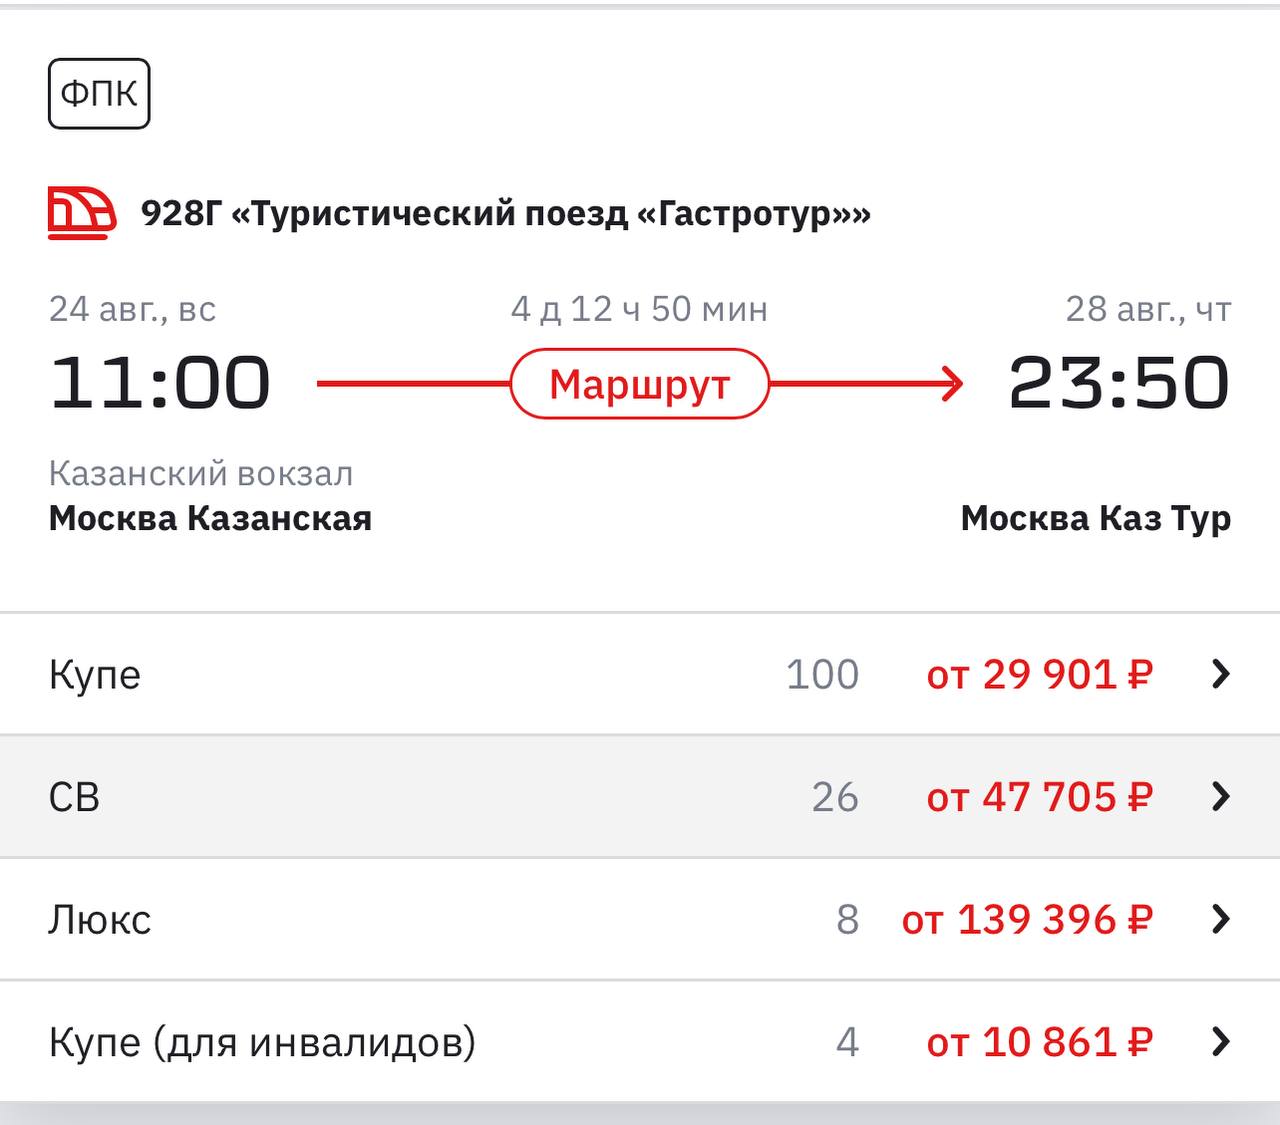Open the Маршрут route button

pos(640,384)
